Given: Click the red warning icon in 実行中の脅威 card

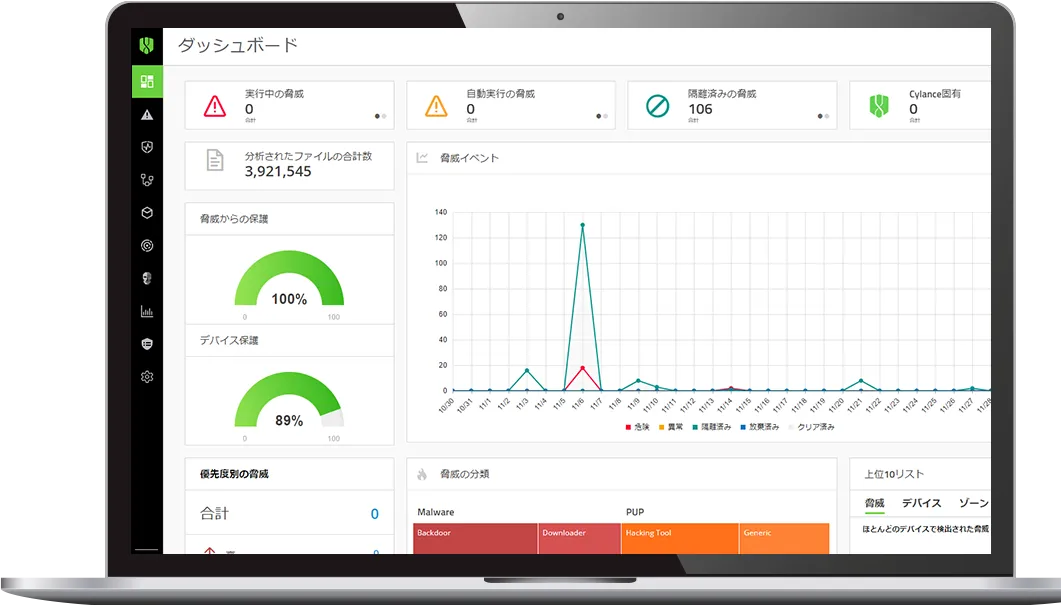Looking at the screenshot, I should coord(215,106).
